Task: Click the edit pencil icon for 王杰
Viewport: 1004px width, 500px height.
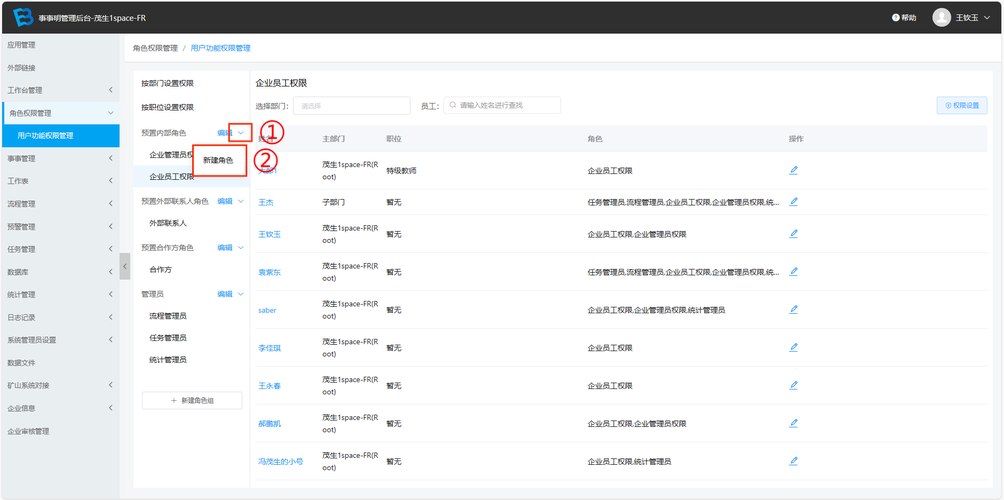Action: 793,202
